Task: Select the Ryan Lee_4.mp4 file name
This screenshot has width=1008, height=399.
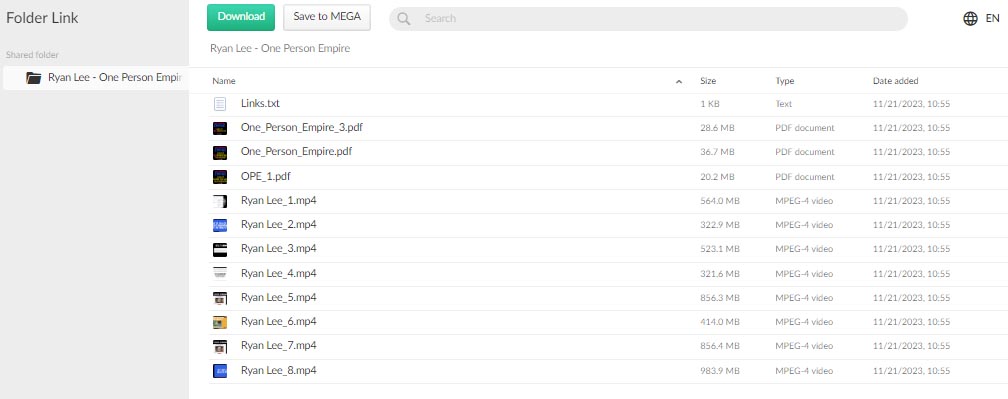Action: point(278,273)
